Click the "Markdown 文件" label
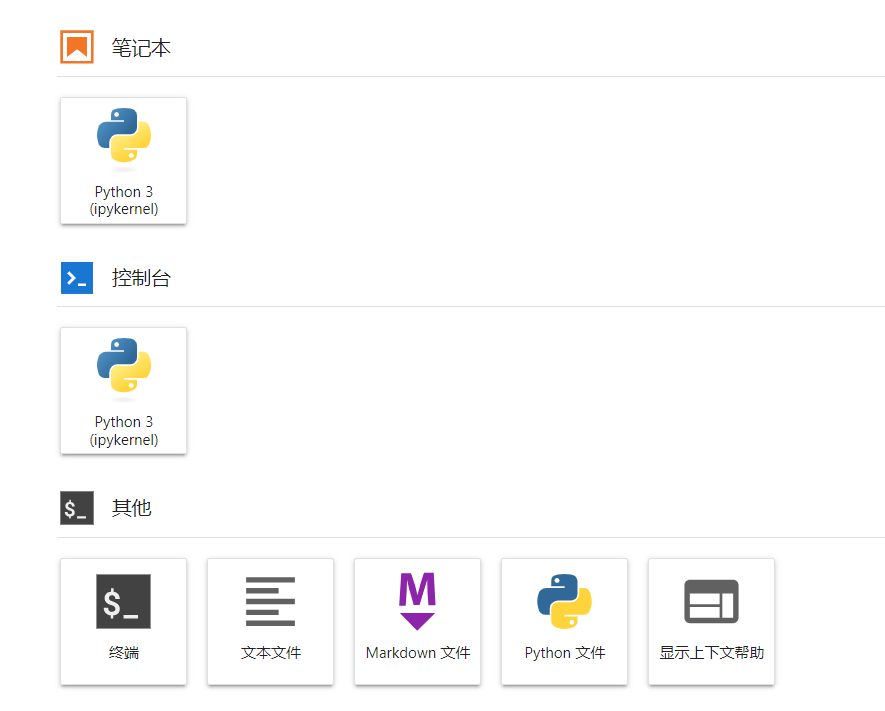This screenshot has height=711, width=885. [x=417, y=653]
